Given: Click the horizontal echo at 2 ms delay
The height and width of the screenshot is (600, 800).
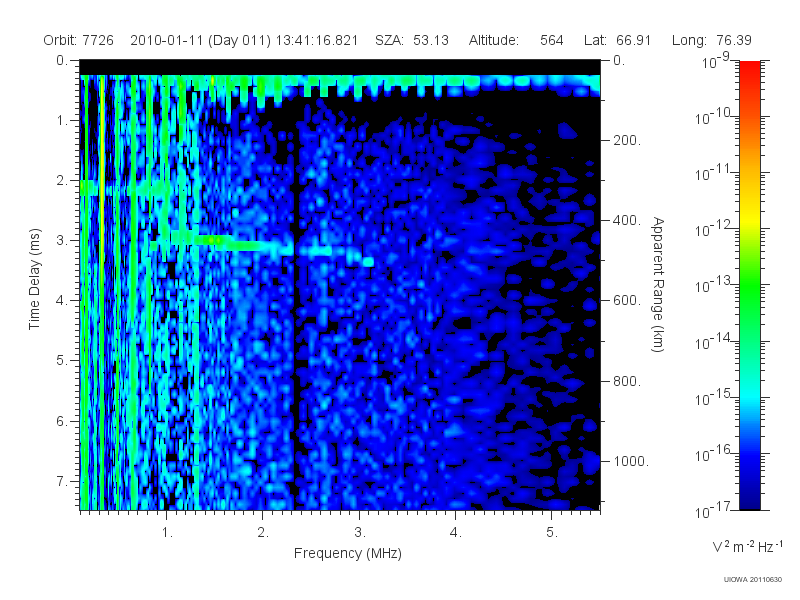Looking at the screenshot, I should tap(125, 188).
